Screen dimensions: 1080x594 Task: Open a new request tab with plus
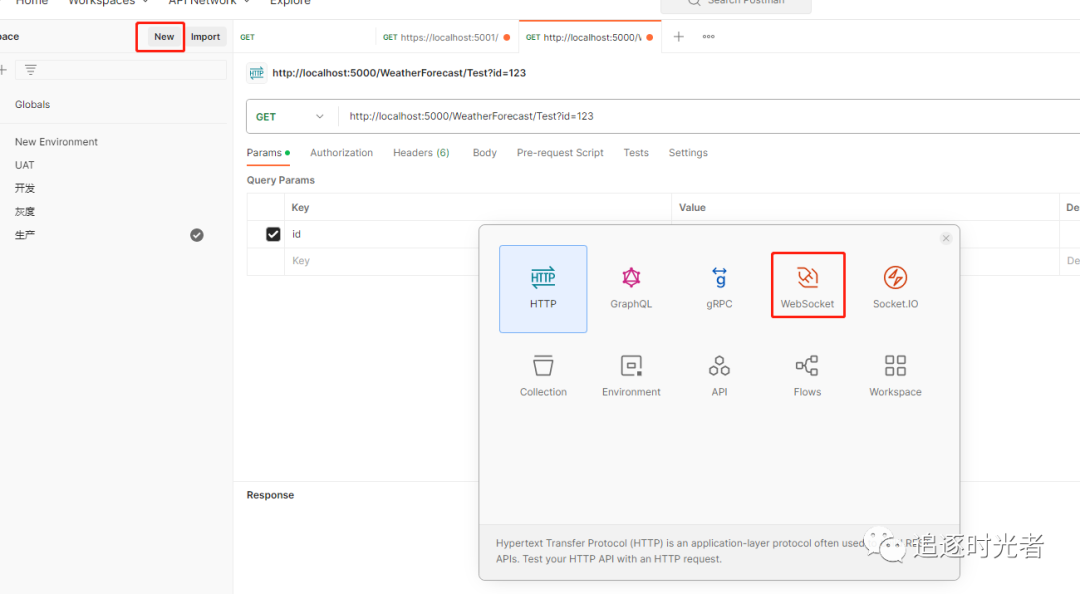tap(678, 37)
